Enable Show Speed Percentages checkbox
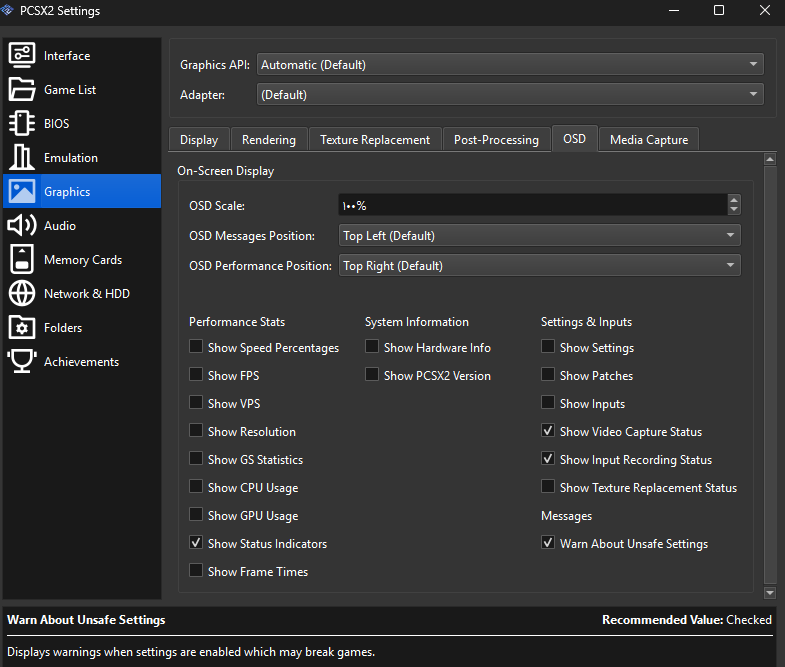 click(x=196, y=347)
